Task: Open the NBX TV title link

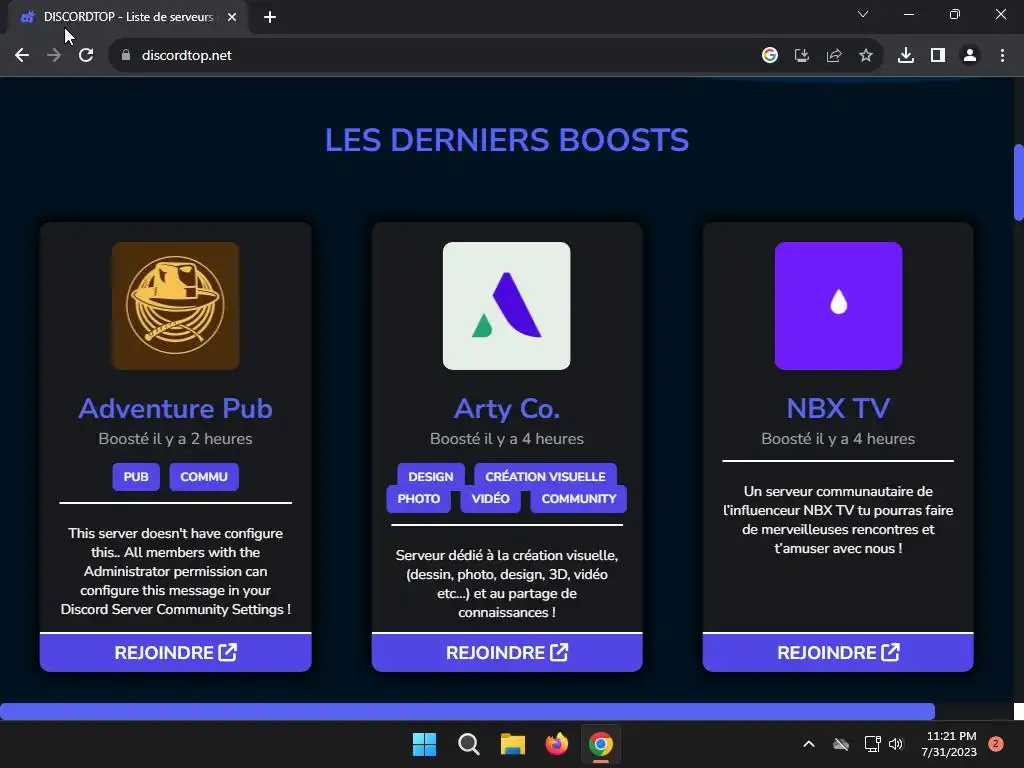Action: (839, 409)
